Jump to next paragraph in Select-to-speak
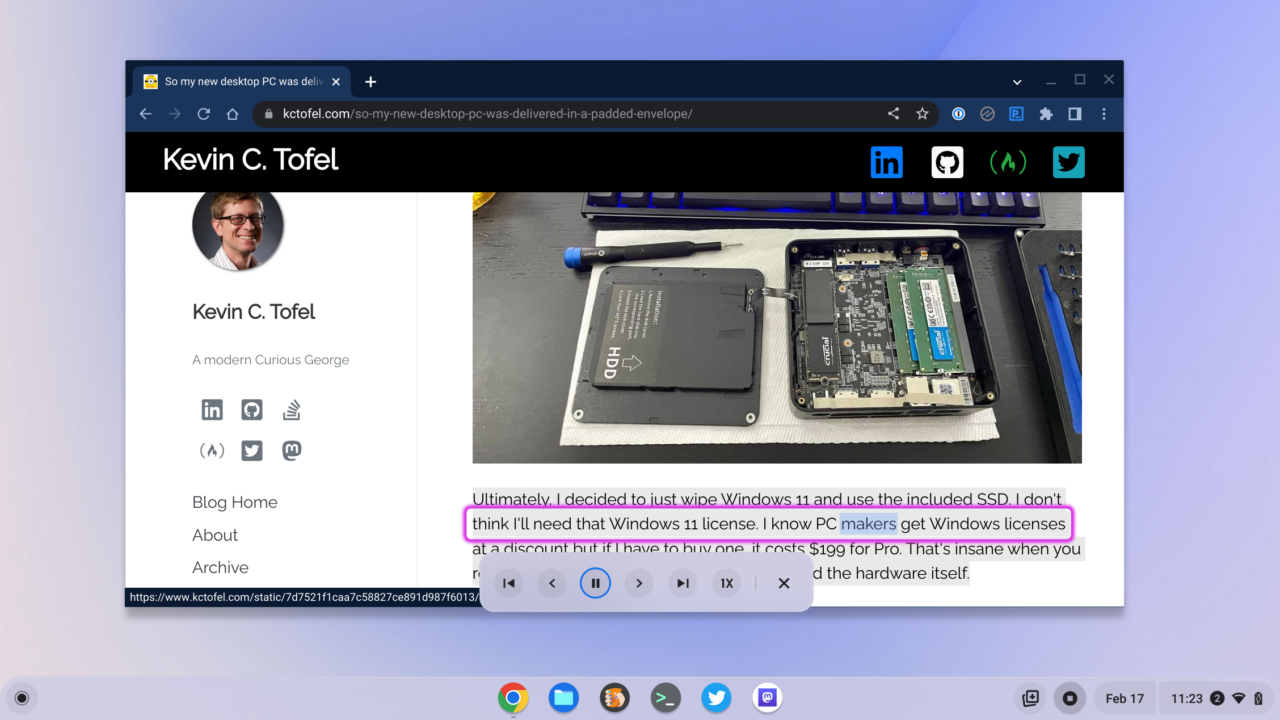 (682, 583)
